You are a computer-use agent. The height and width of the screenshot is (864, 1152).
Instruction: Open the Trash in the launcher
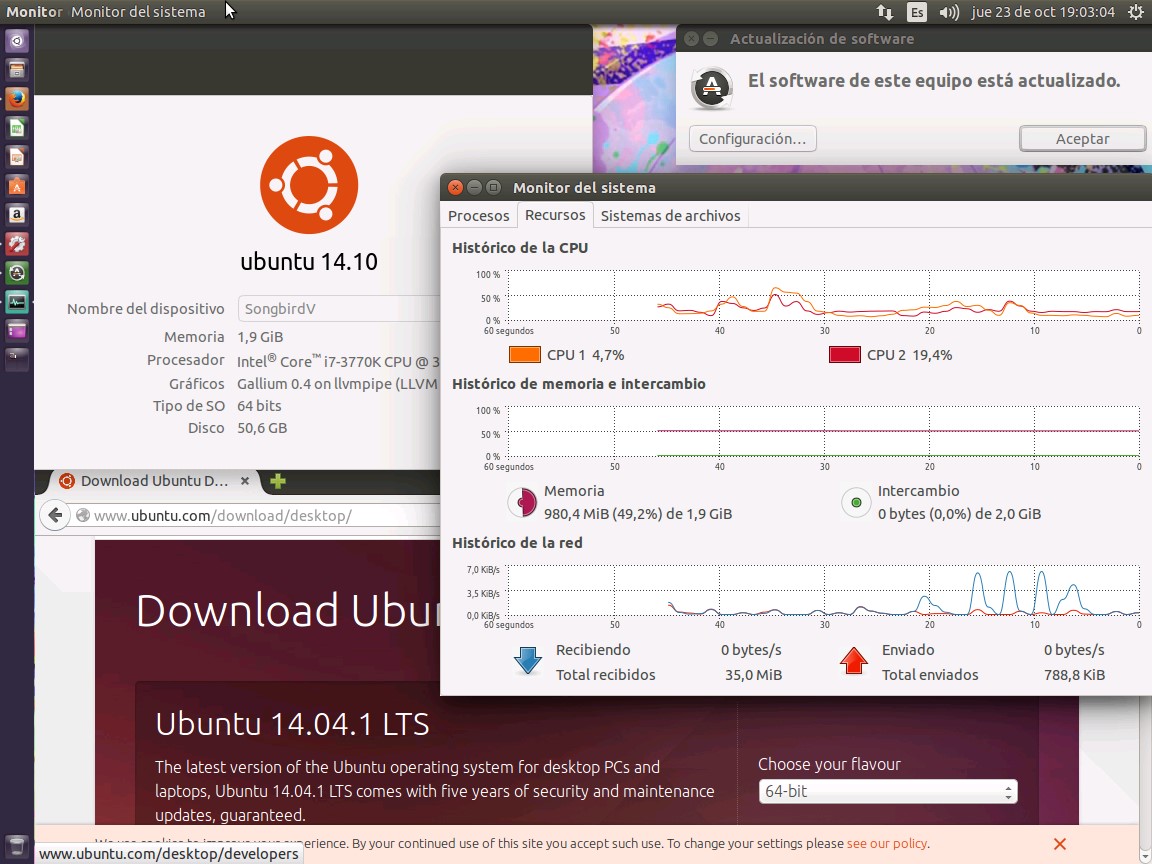(x=17, y=845)
